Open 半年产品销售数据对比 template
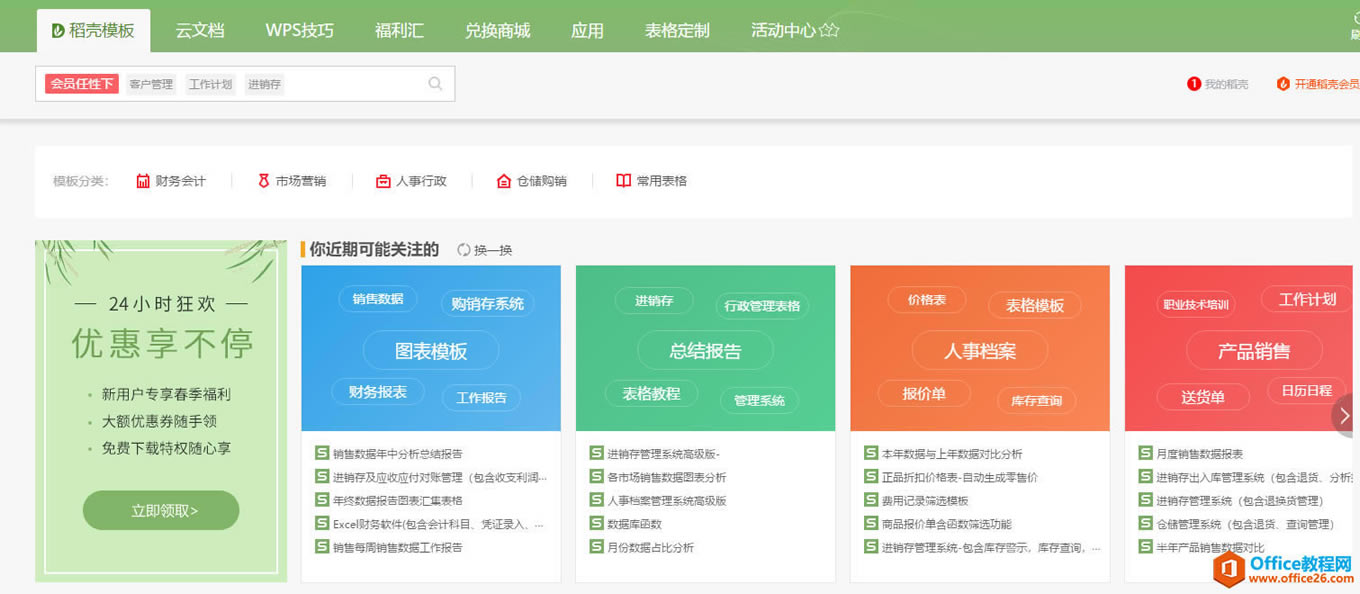Image resolution: width=1360 pixels, height=594 pixels. [x=1210, y=547]
